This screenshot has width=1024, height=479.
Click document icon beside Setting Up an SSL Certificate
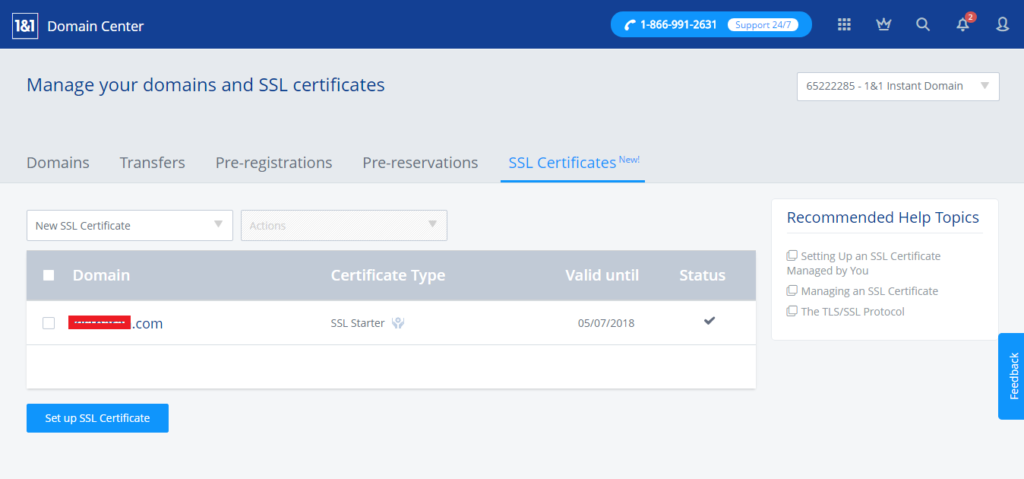792,256
